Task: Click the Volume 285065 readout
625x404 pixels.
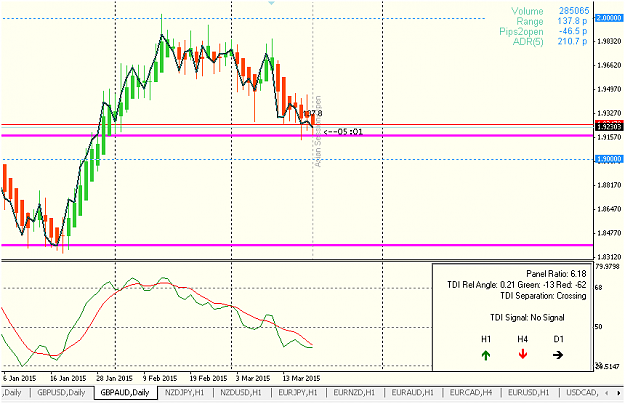Action: tap(550, 11)
